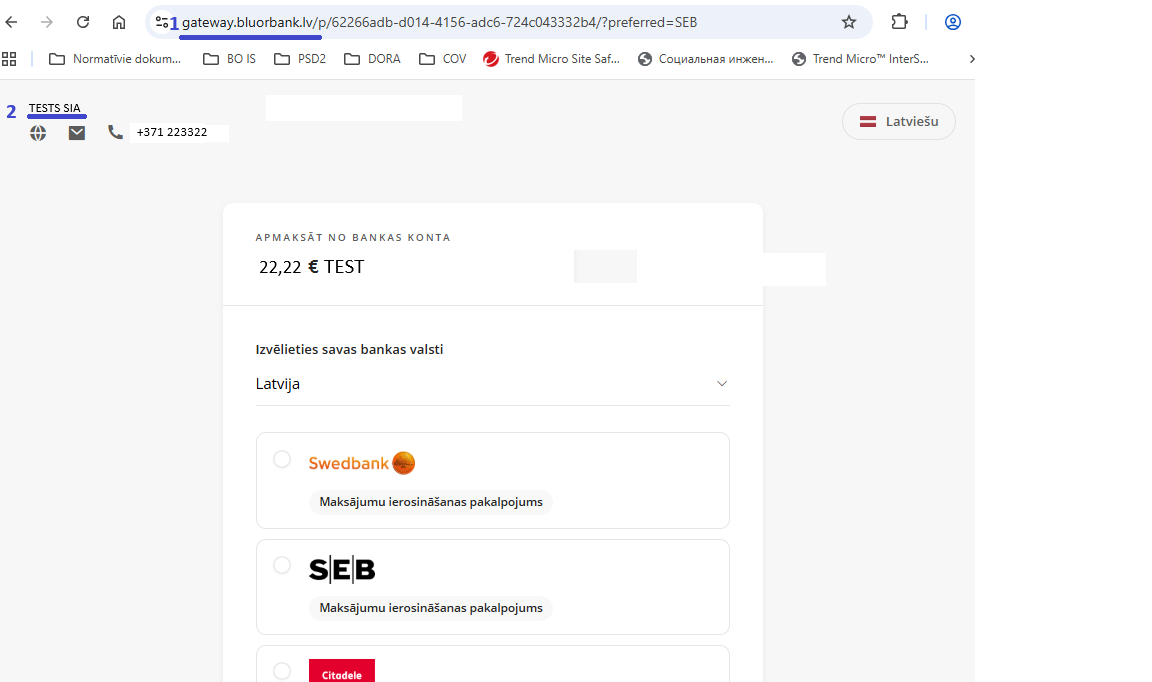Click the envelope email icon
The image size is (1152, 682).
pyautogui.click(x=77, y=133)
